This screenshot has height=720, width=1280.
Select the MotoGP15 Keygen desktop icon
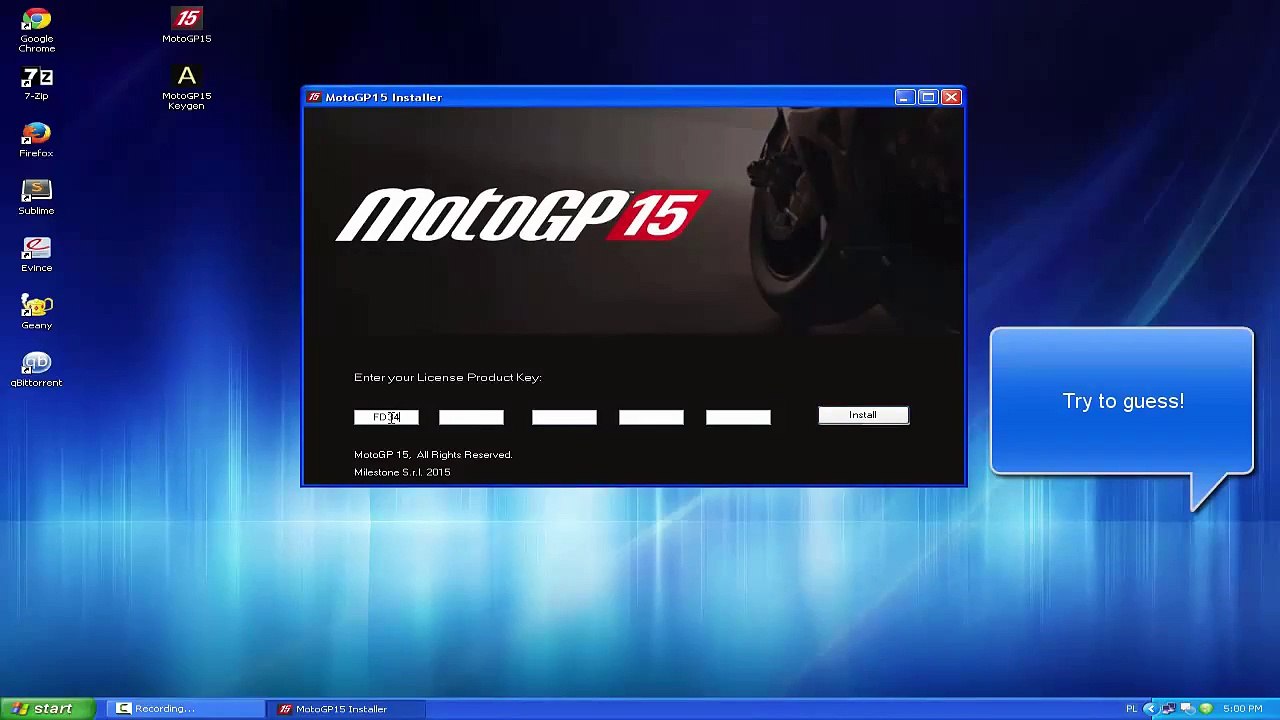[x=186, y=88]
